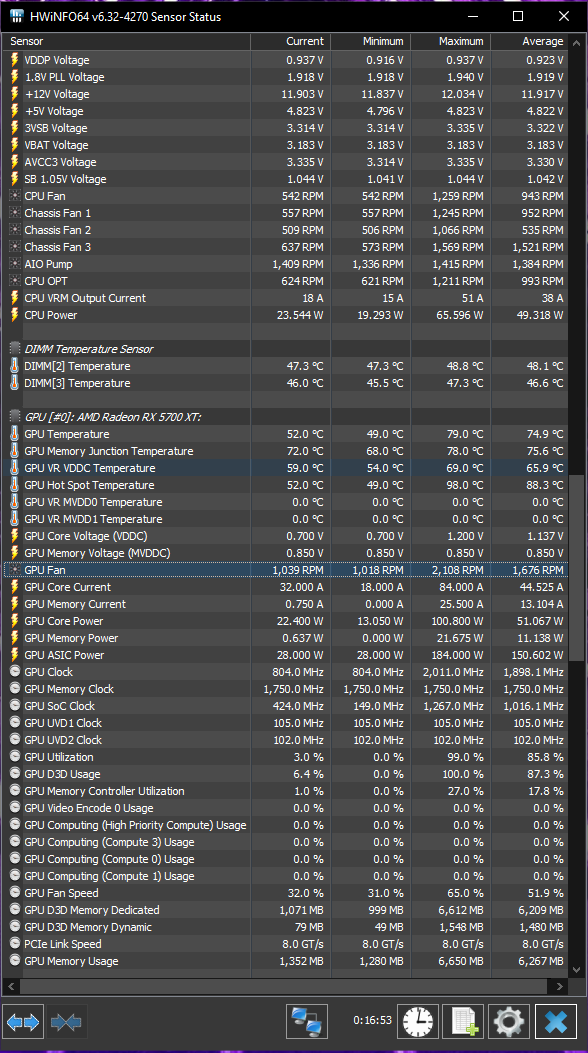Open sensor settings gear icon
Viewport: 588px width, 1053px height.
pos(509,1022)
